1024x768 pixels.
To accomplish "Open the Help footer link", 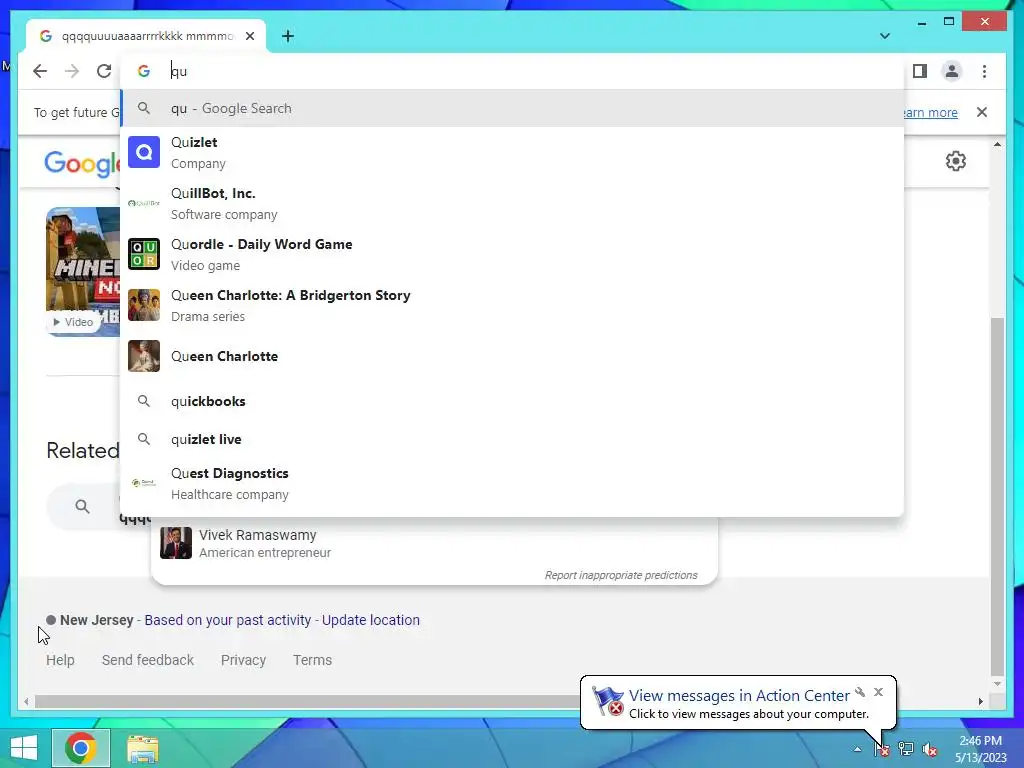I will click(60, 660).
